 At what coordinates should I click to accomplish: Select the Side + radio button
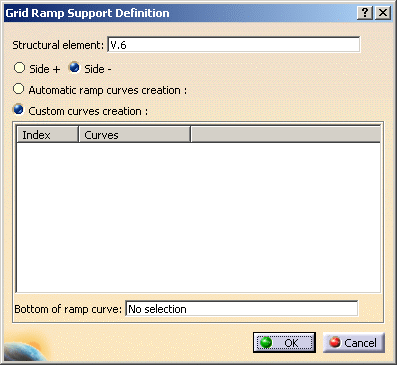19,68
